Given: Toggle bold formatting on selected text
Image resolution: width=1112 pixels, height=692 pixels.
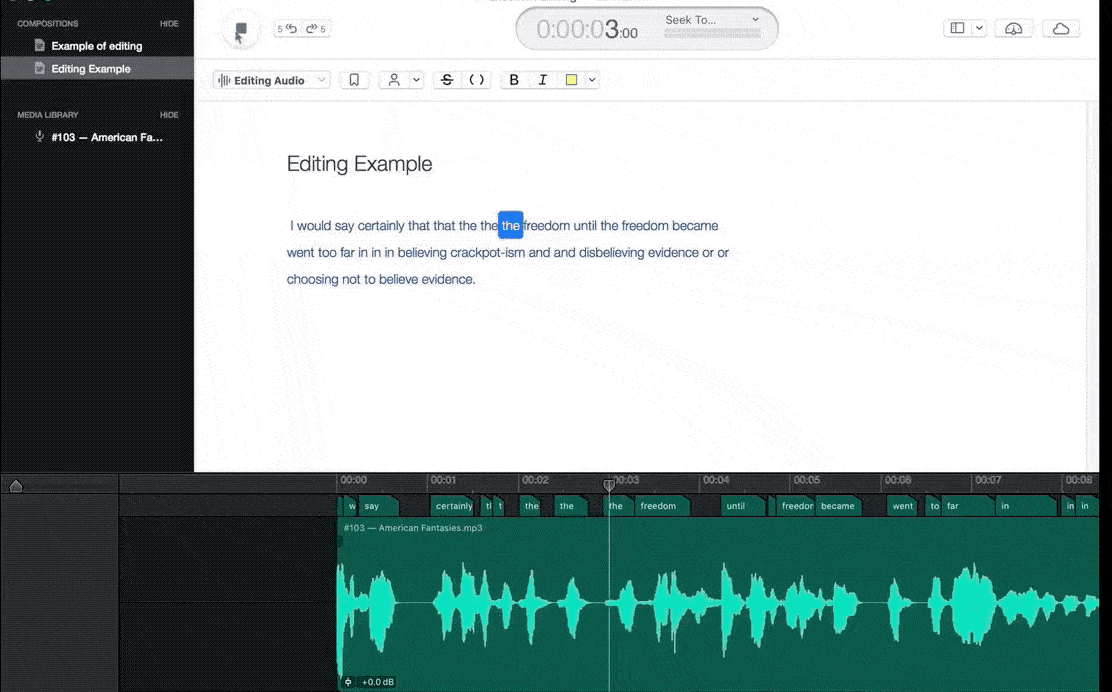Looking at the screenshot, I should tap(513, 79).
